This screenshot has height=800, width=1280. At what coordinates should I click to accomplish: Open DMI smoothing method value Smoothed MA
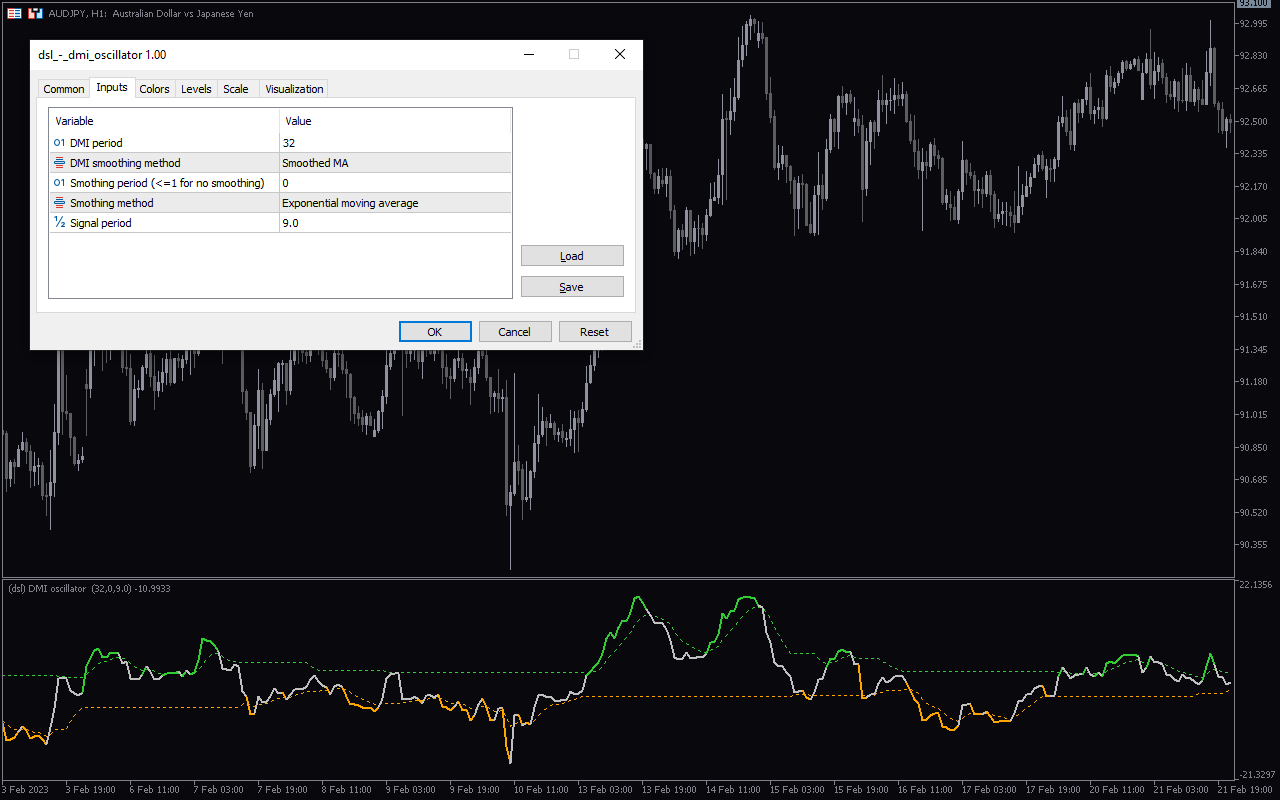click(395, 163)
